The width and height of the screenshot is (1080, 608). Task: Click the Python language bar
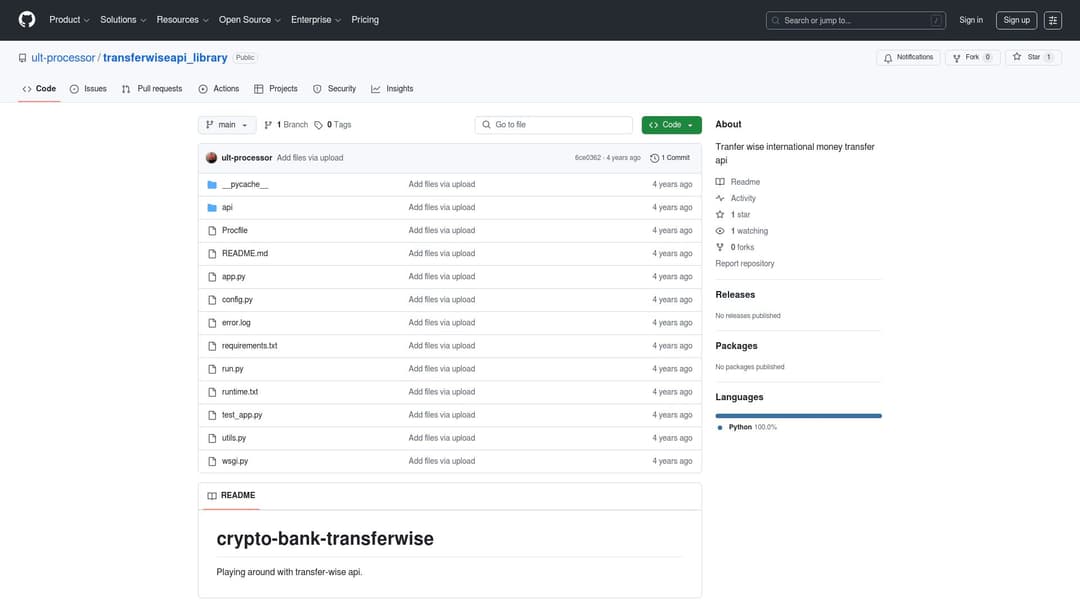coord(798,415)
